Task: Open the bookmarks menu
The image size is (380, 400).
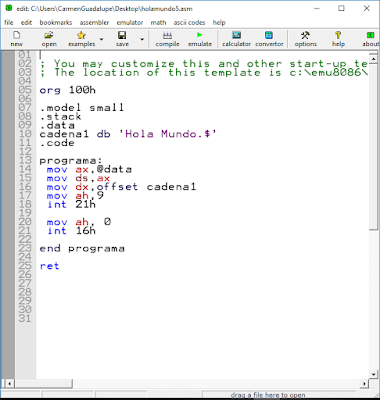Action: coord(56,22)
